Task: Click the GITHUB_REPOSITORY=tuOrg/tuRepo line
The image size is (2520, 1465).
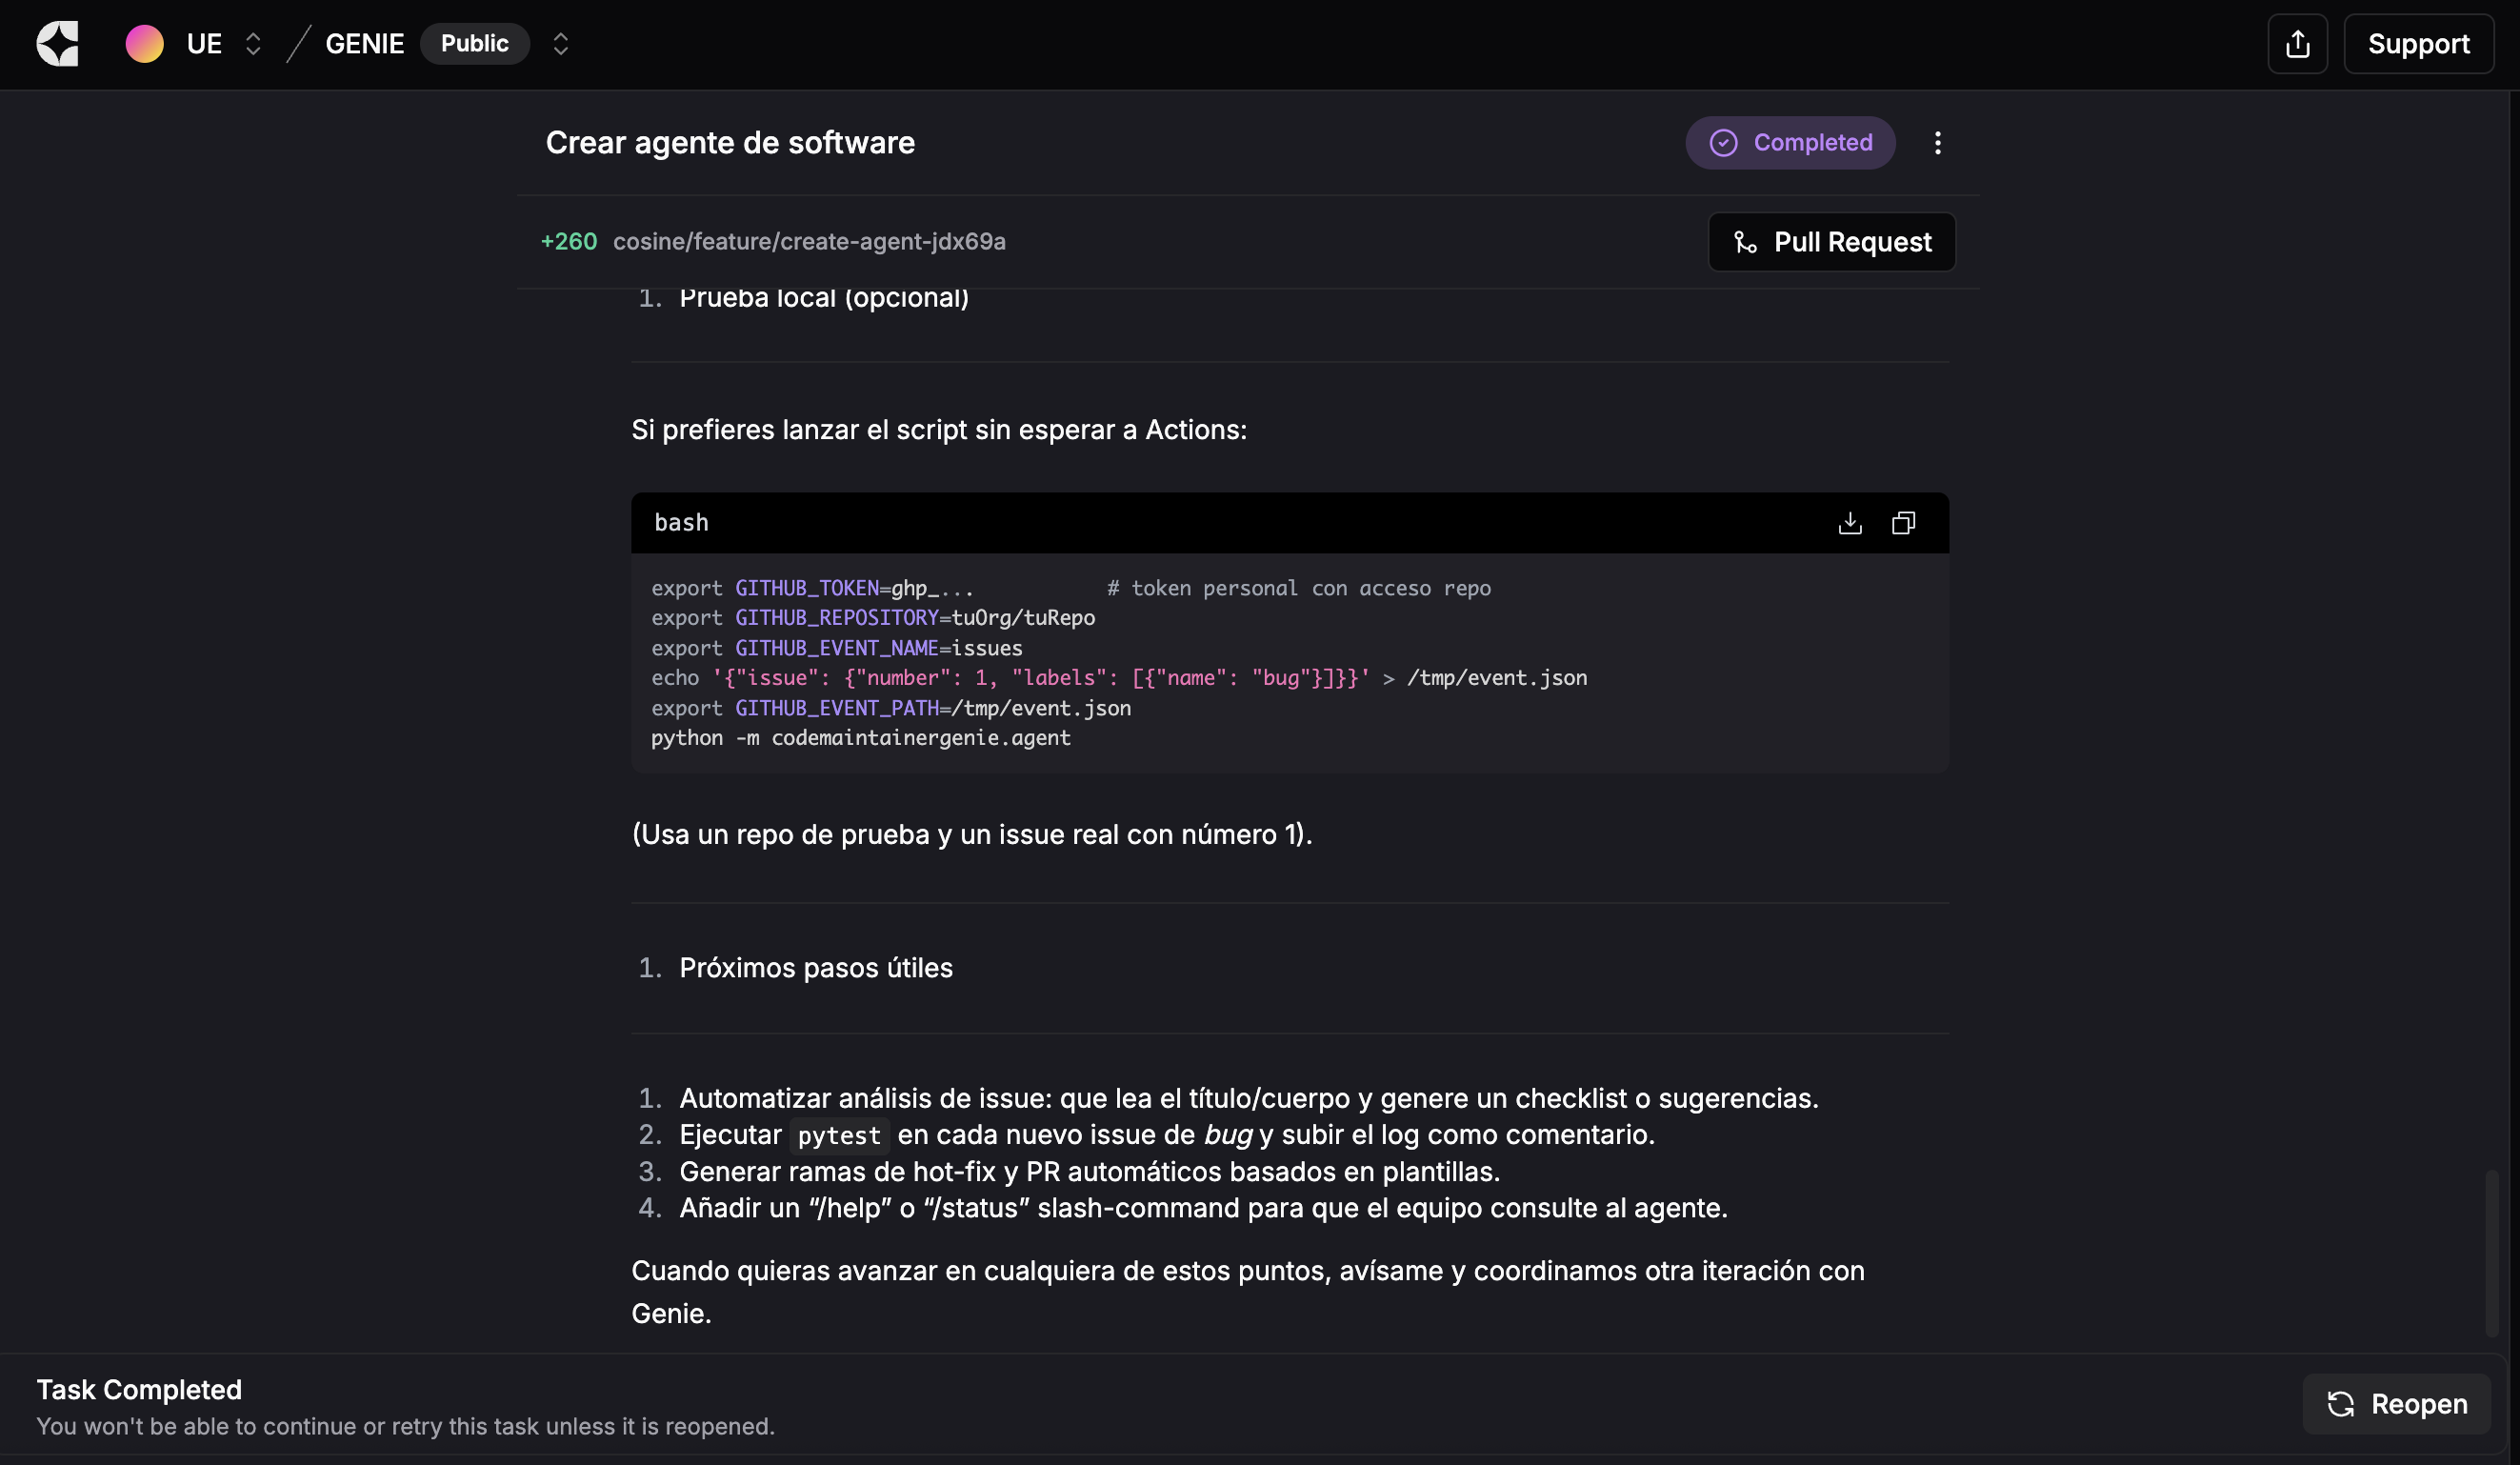Action: tap(873, 618)
